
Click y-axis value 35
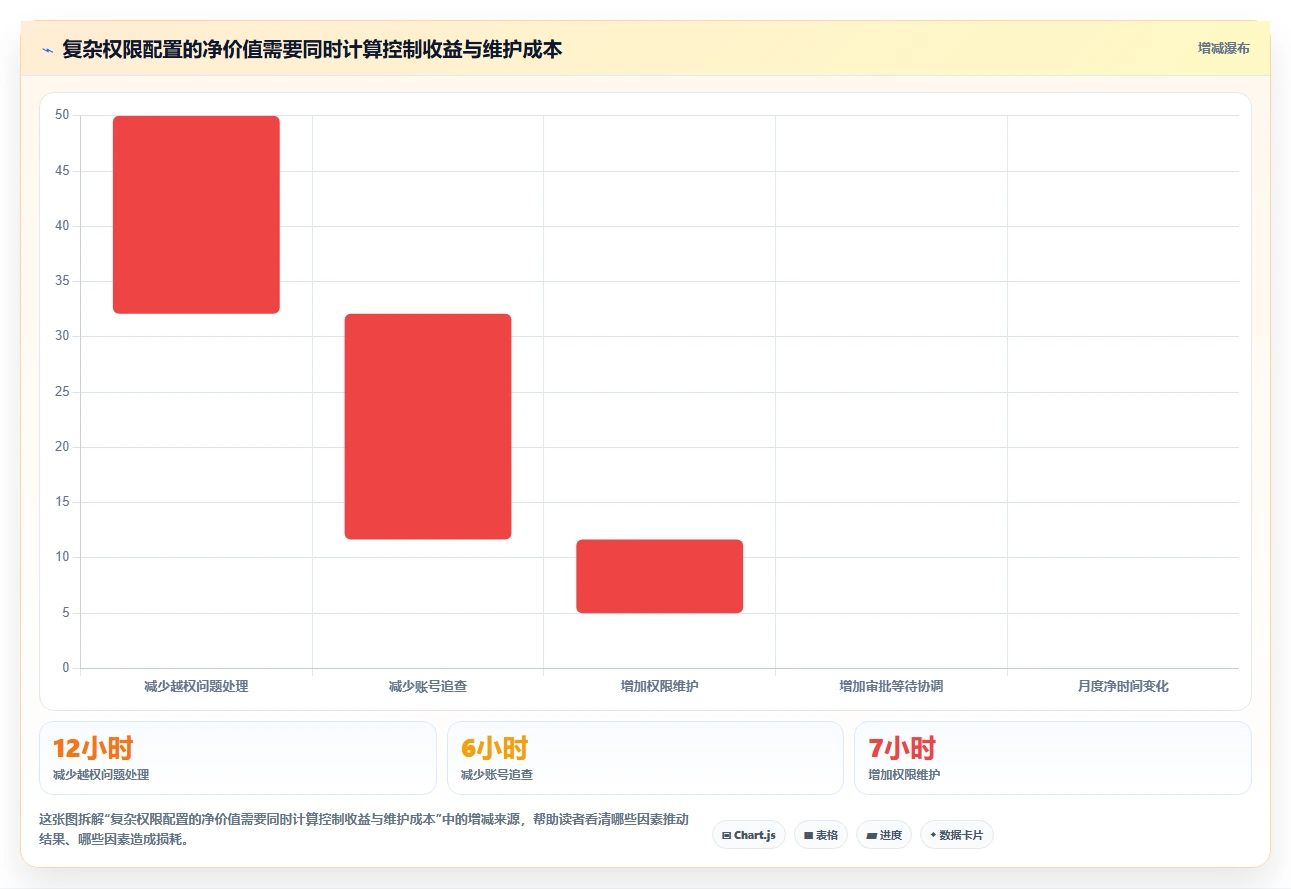(x=63, y=281)
